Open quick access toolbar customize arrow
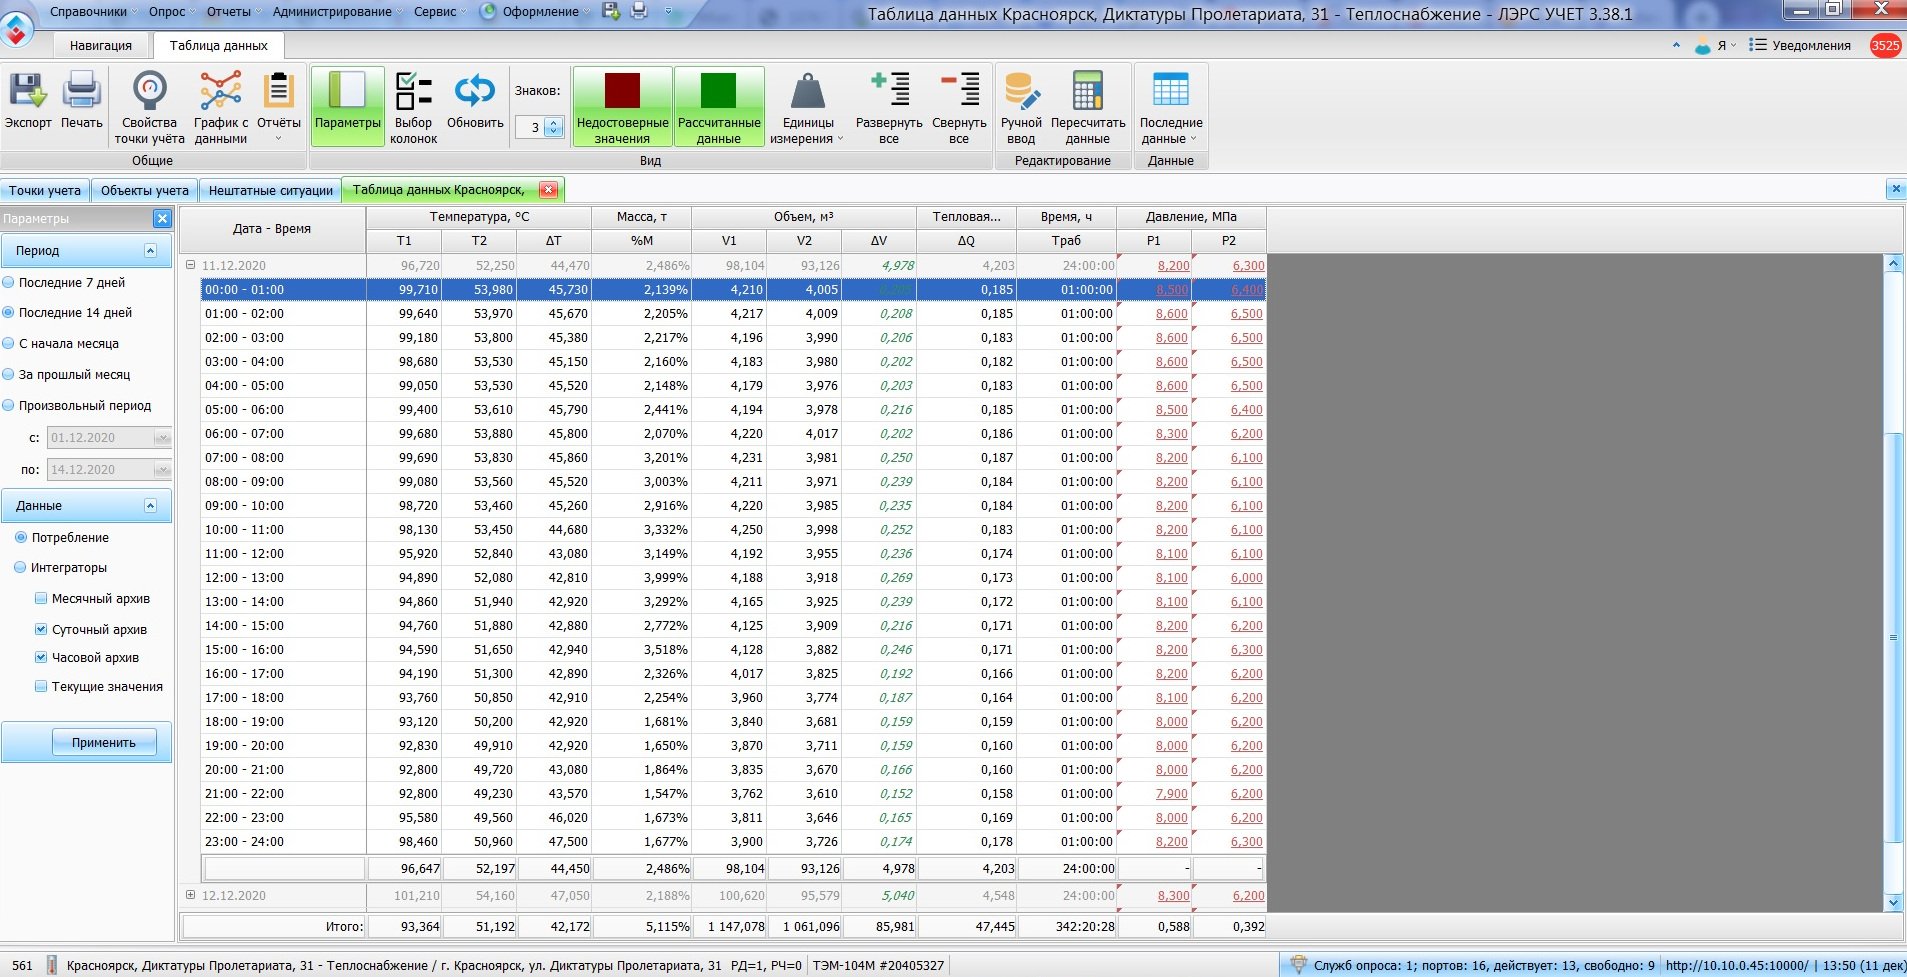 click(x=668, y=12)
